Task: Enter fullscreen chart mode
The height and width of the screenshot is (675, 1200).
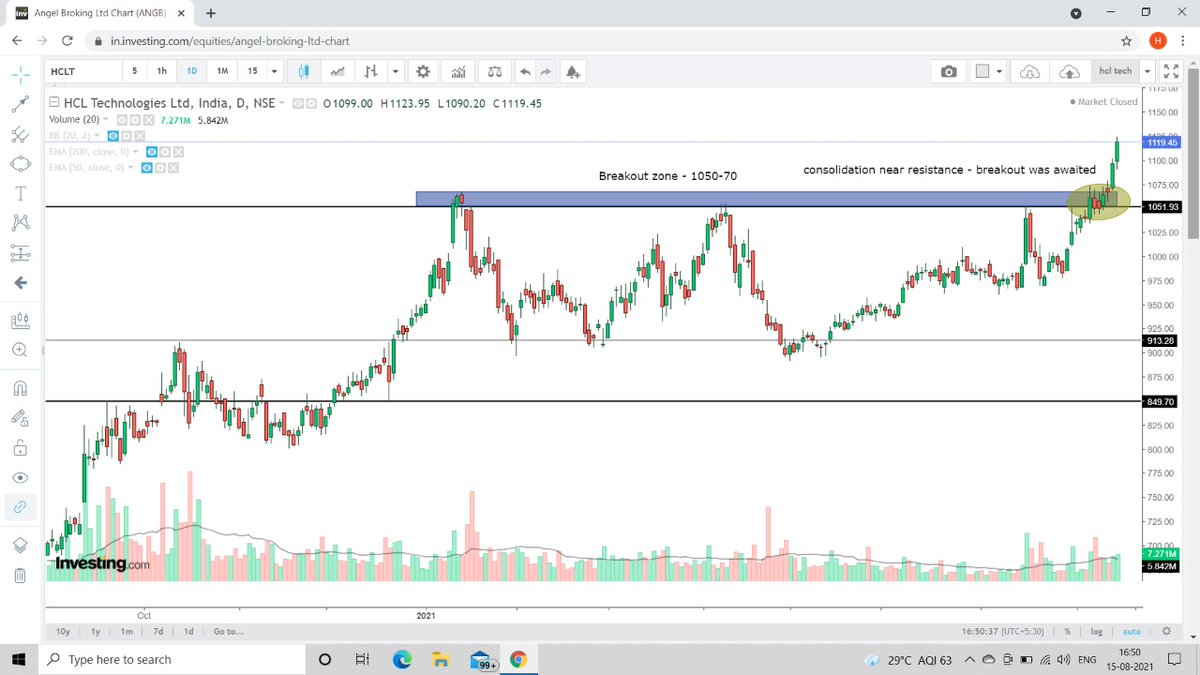Action: 1172,72
